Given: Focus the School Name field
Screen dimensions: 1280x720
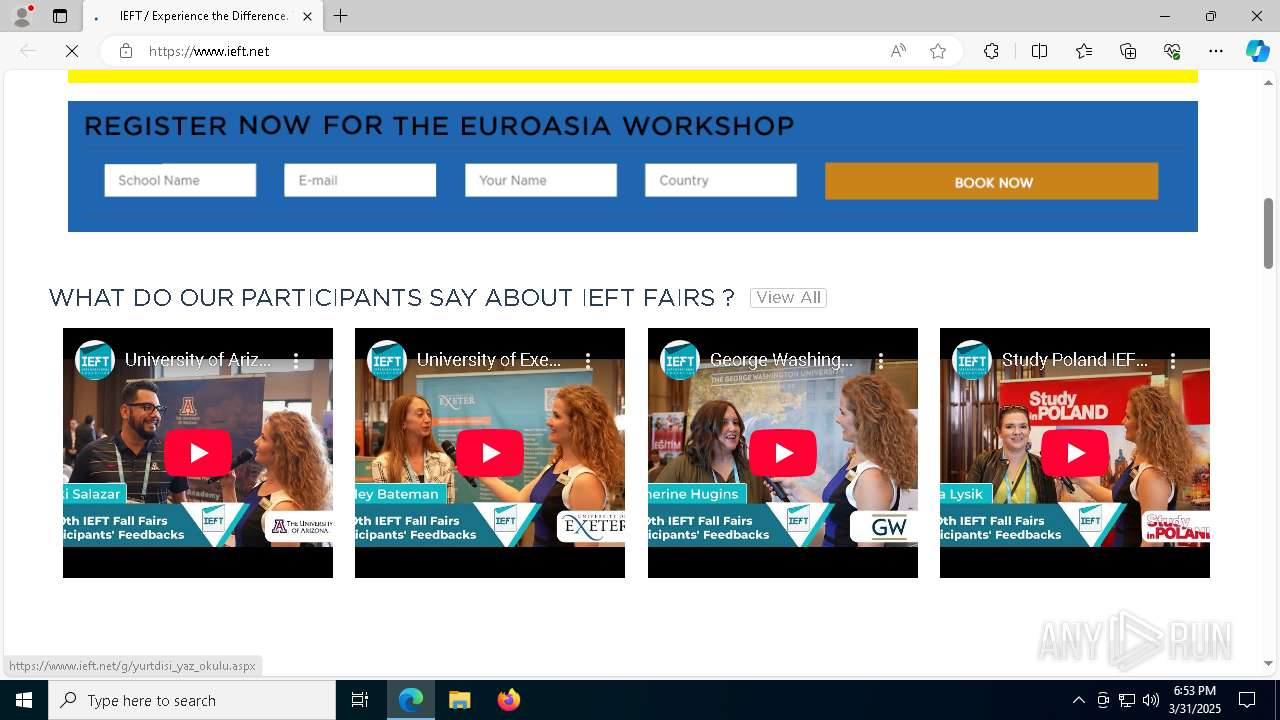Looking at the screenshot, I should click(x=180, y=180).
